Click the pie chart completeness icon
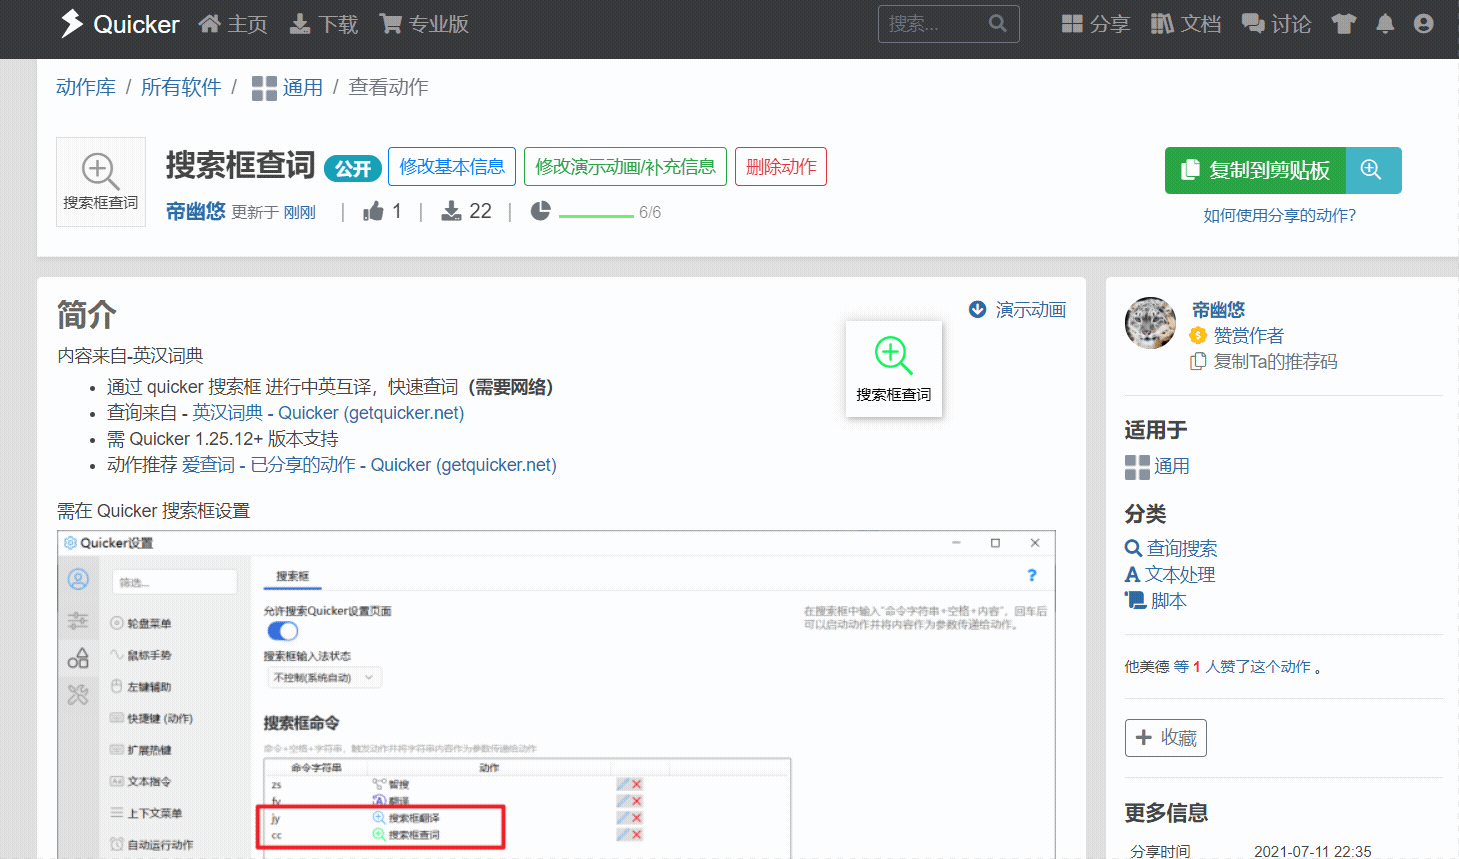 [x=540, y=211]
